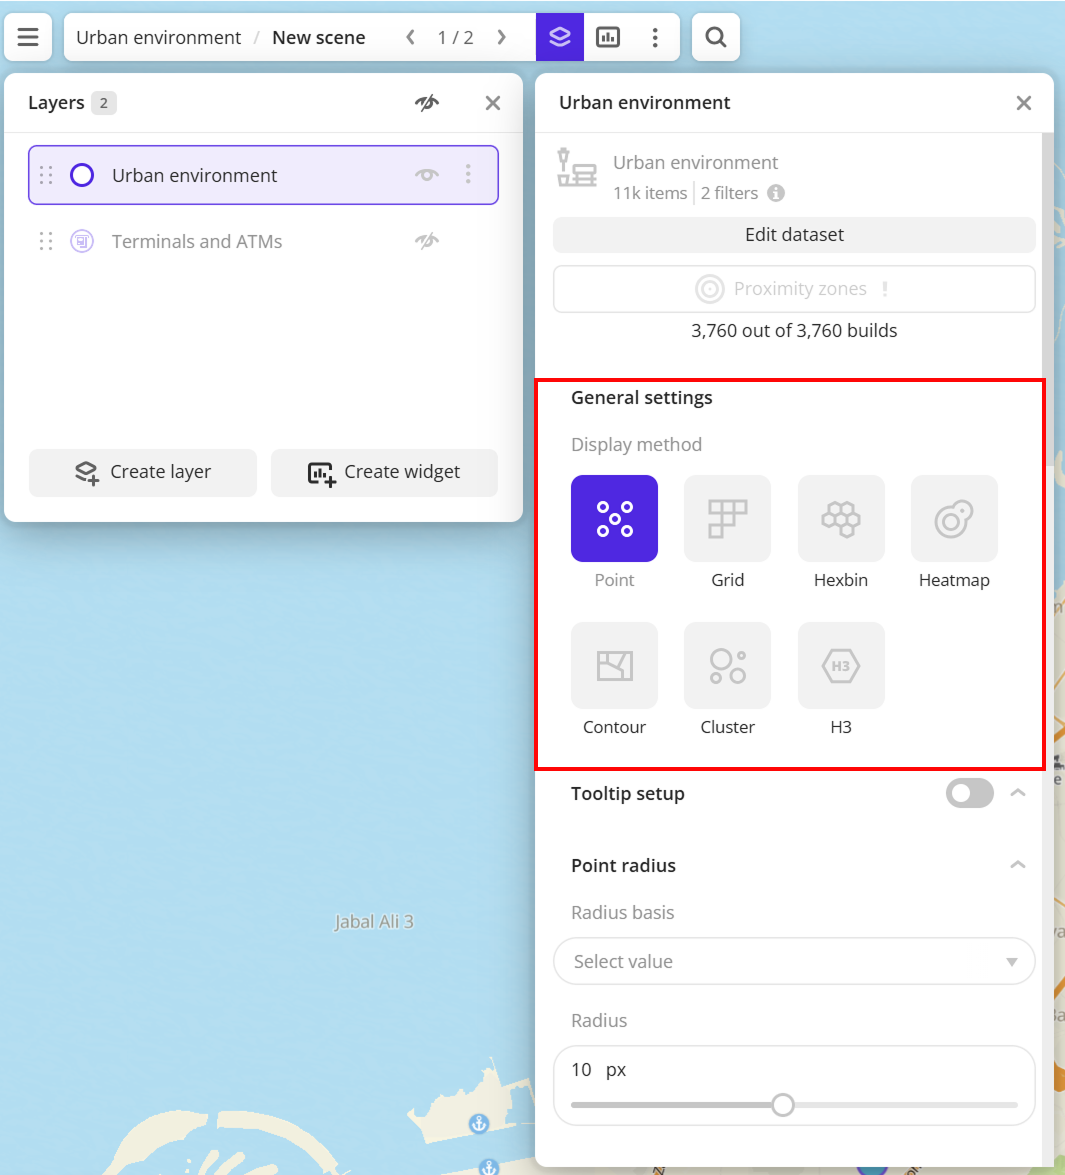Image resolution: width=1065 pixels, height=1175 pixels.
Task: Hide the Urban environment layer
Action: (427, 175)
